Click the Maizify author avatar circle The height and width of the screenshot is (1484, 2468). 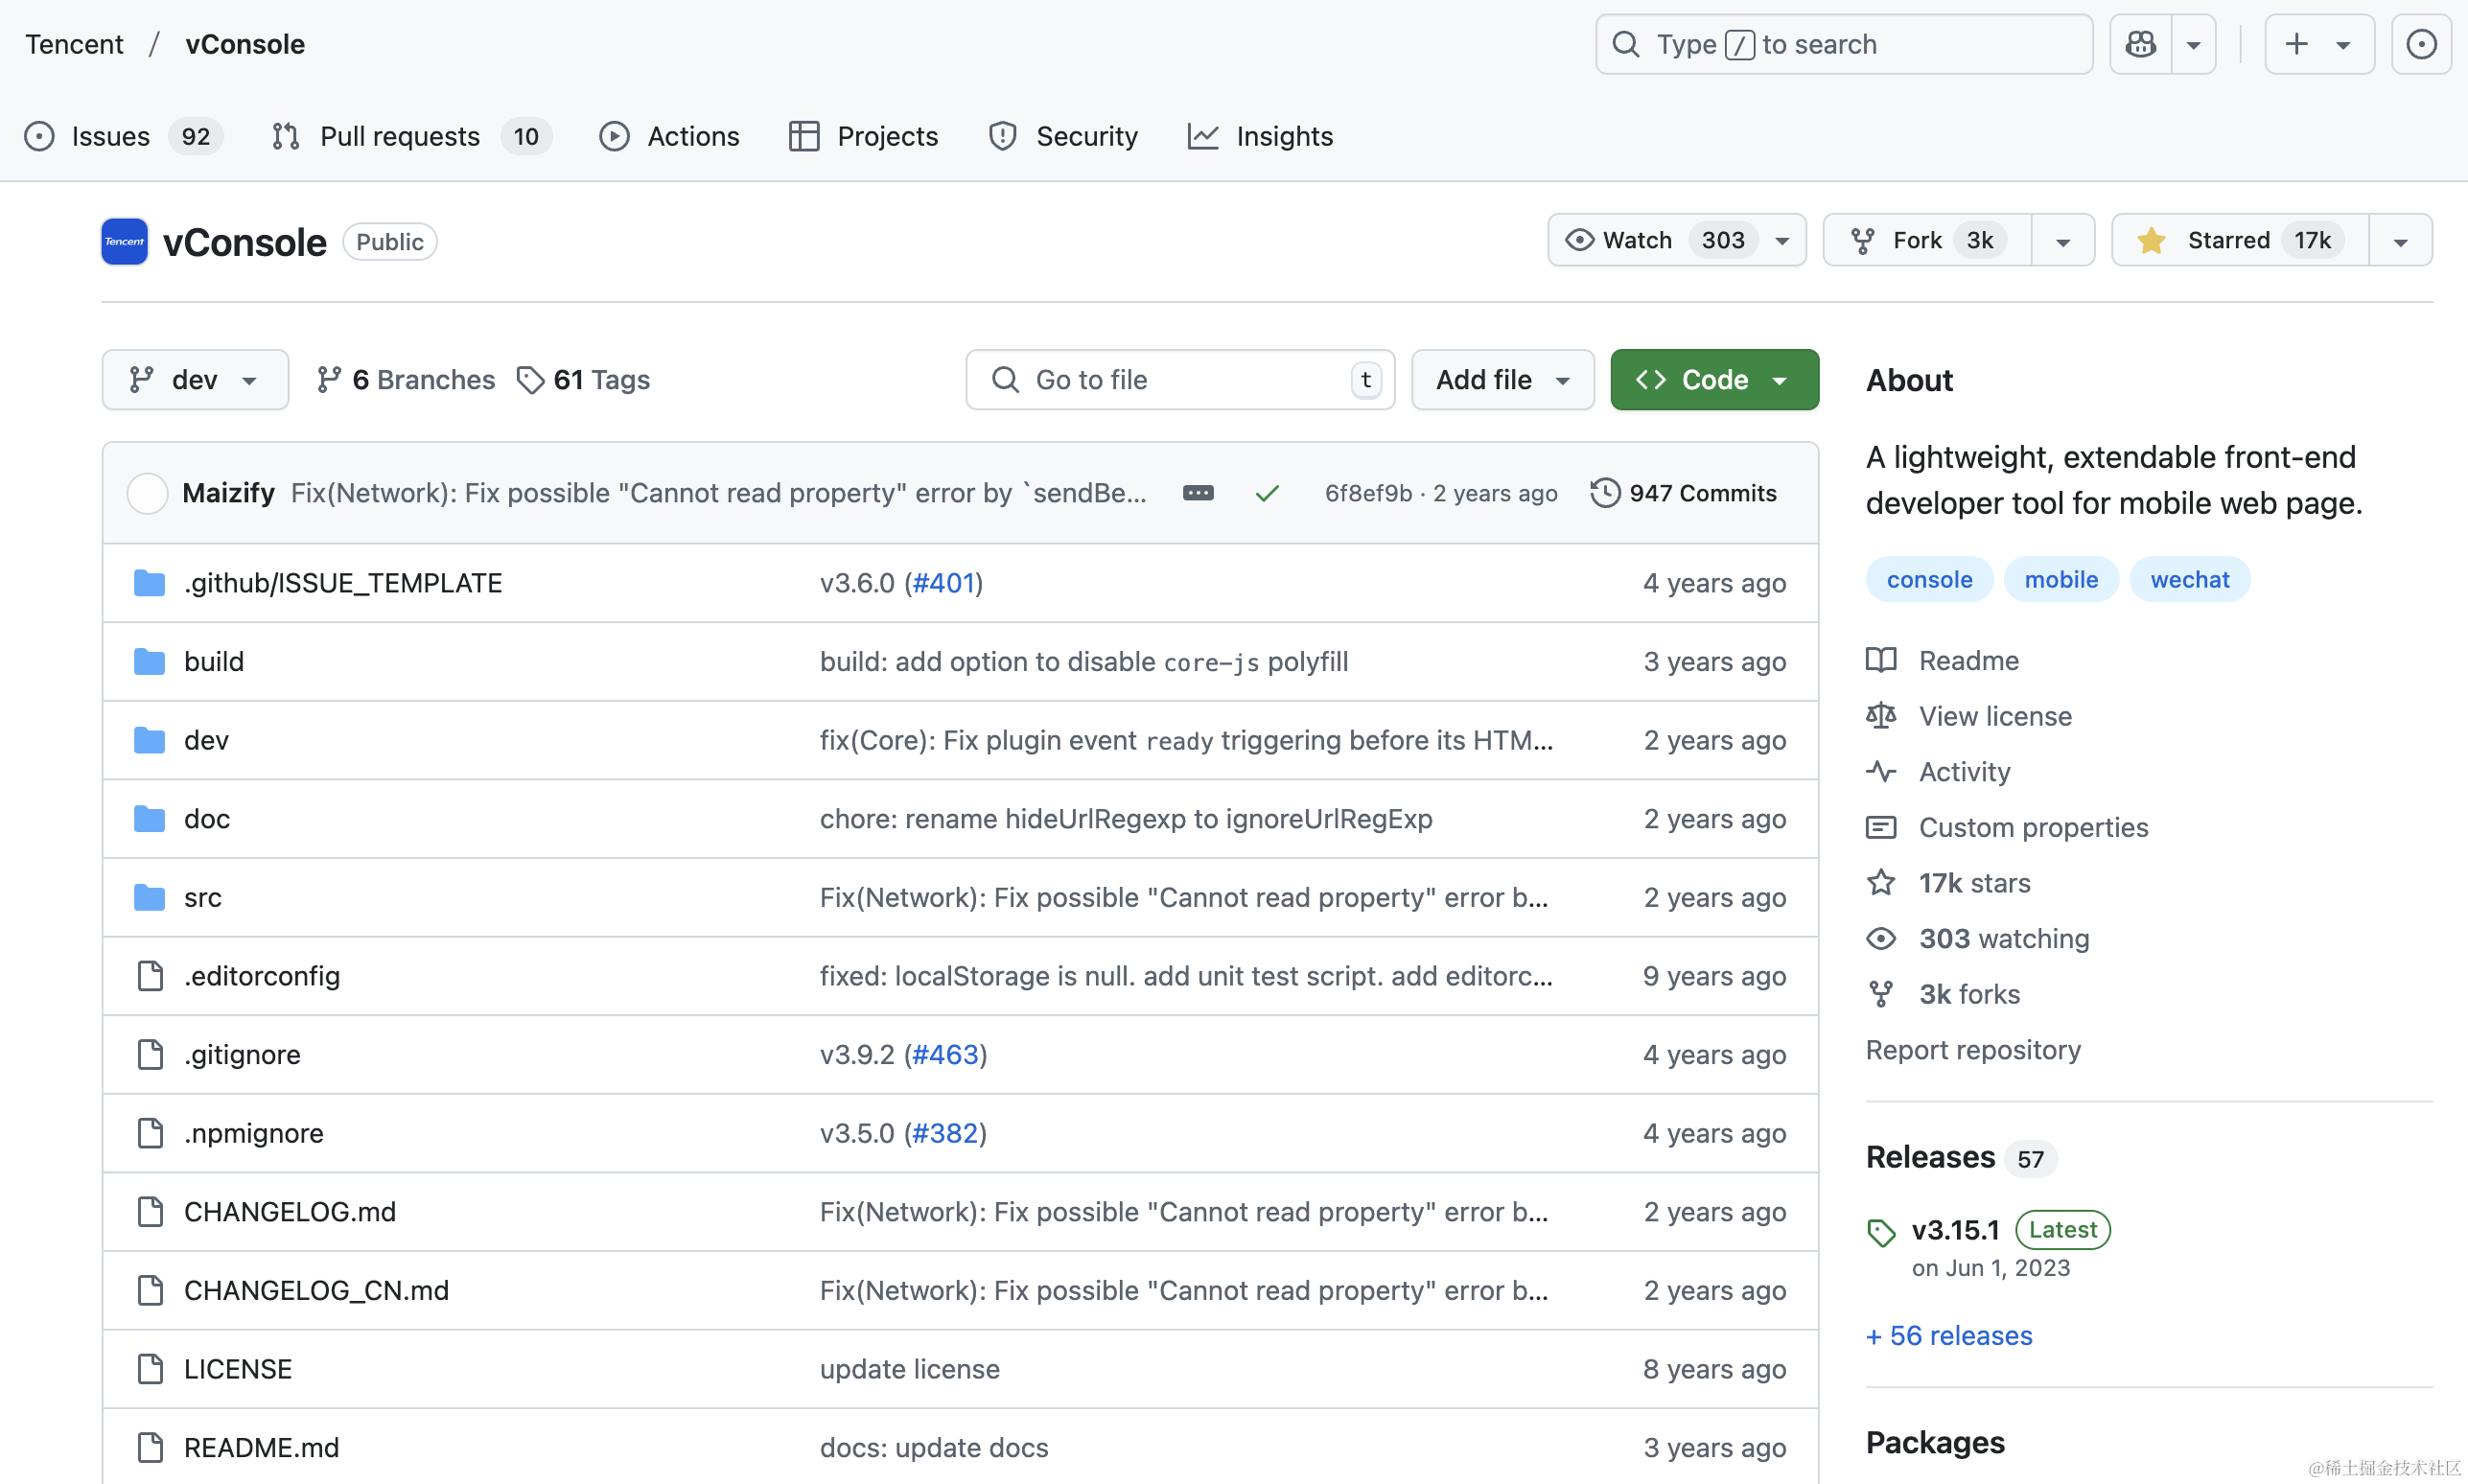(147, 493)
